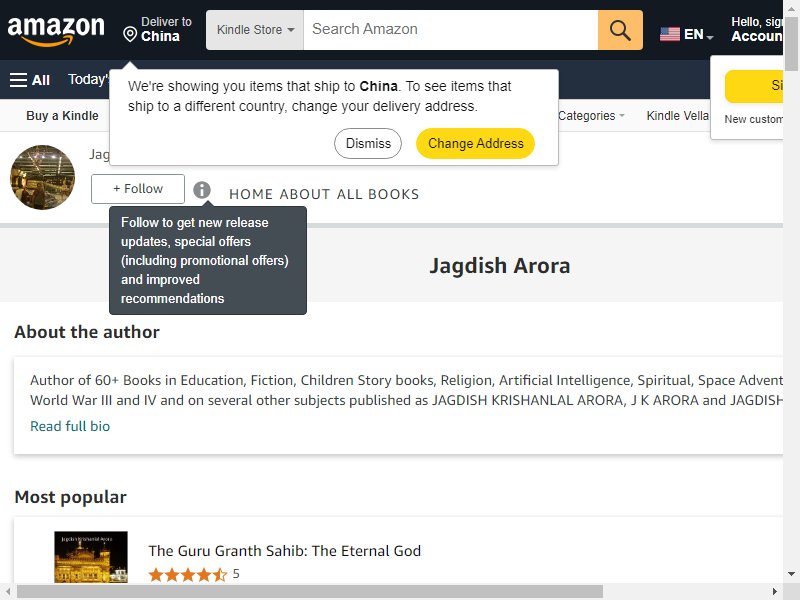The image size is (800, 600).
Task: Click the Amazon logo
Action: tap(56, 30)
